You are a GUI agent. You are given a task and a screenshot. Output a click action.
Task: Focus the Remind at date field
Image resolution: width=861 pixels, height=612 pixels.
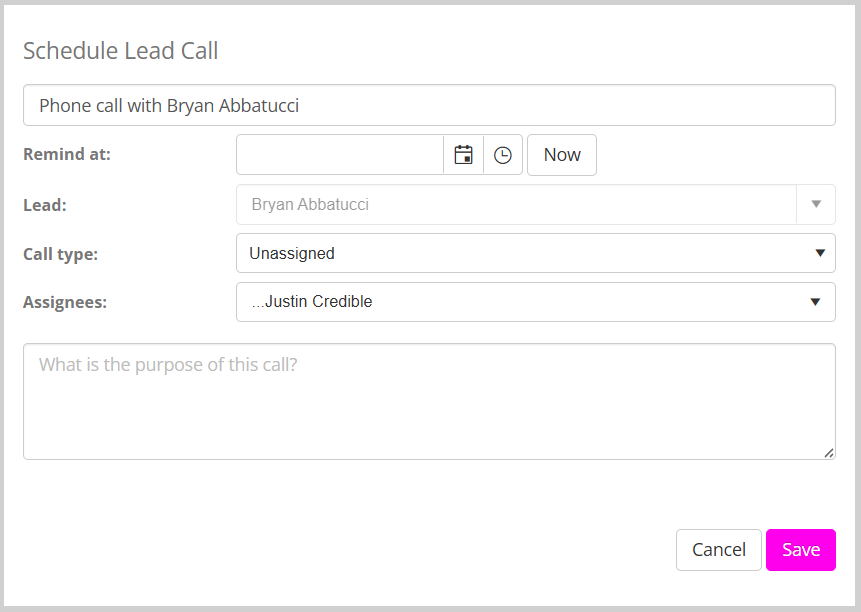point(340,155)
